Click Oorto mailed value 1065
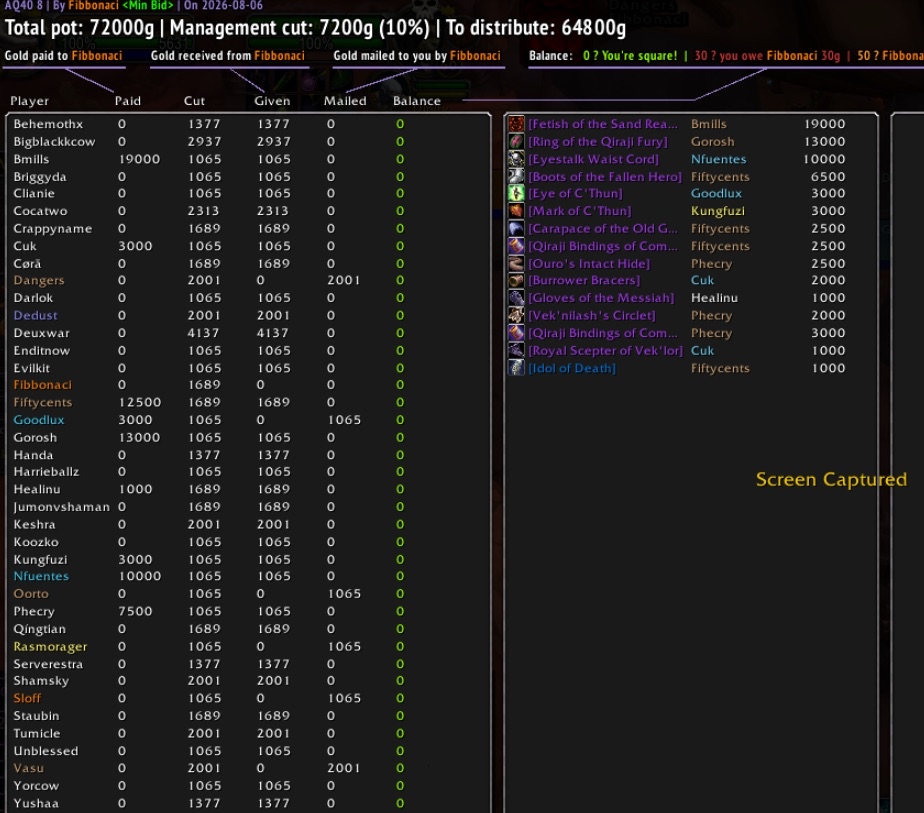This screenshot has width=924, height=813. 344,594
